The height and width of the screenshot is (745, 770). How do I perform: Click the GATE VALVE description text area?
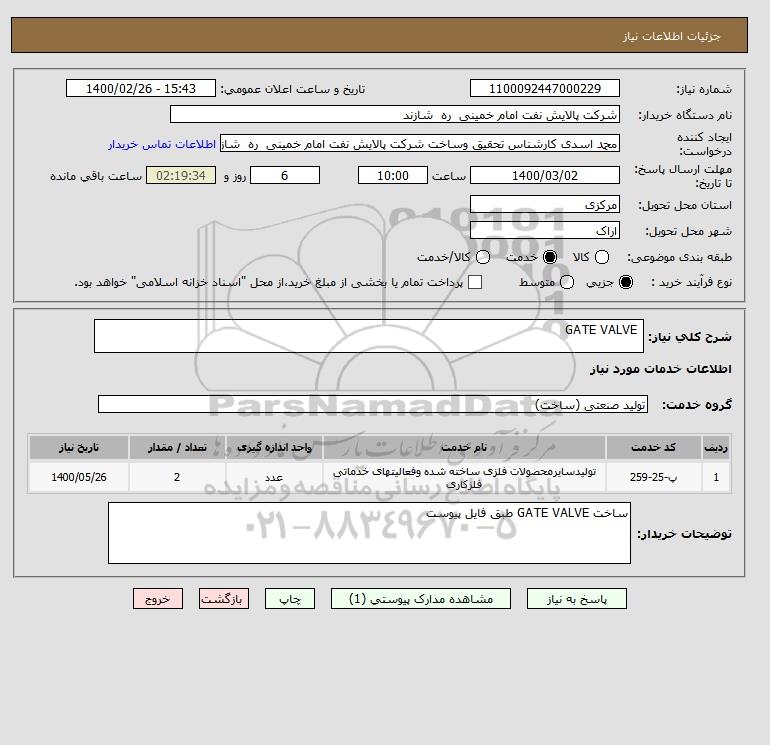pos(369,336)
